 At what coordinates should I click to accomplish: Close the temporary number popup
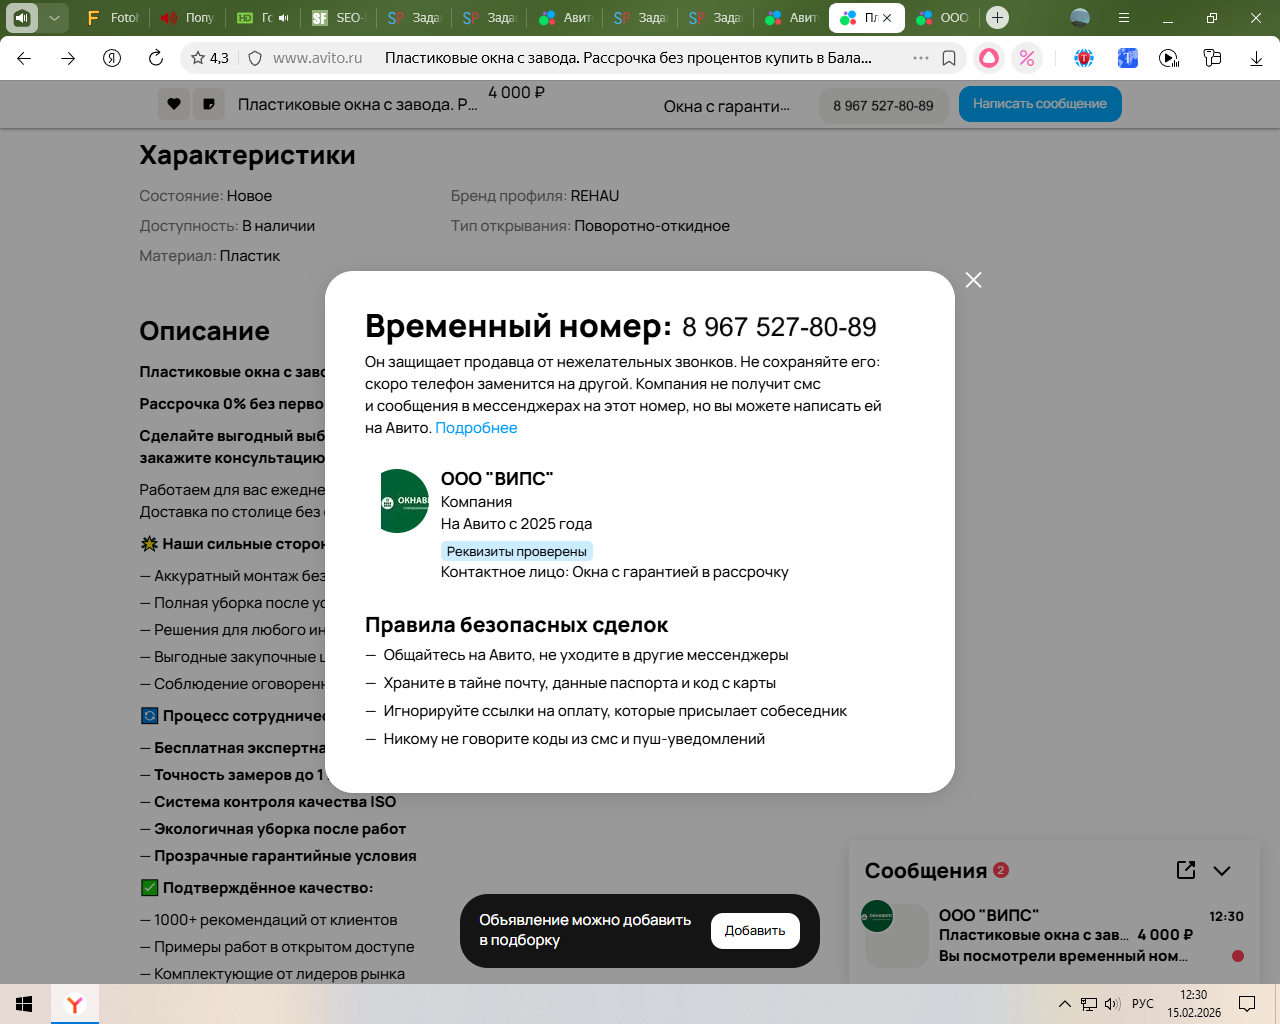[973, 280]
